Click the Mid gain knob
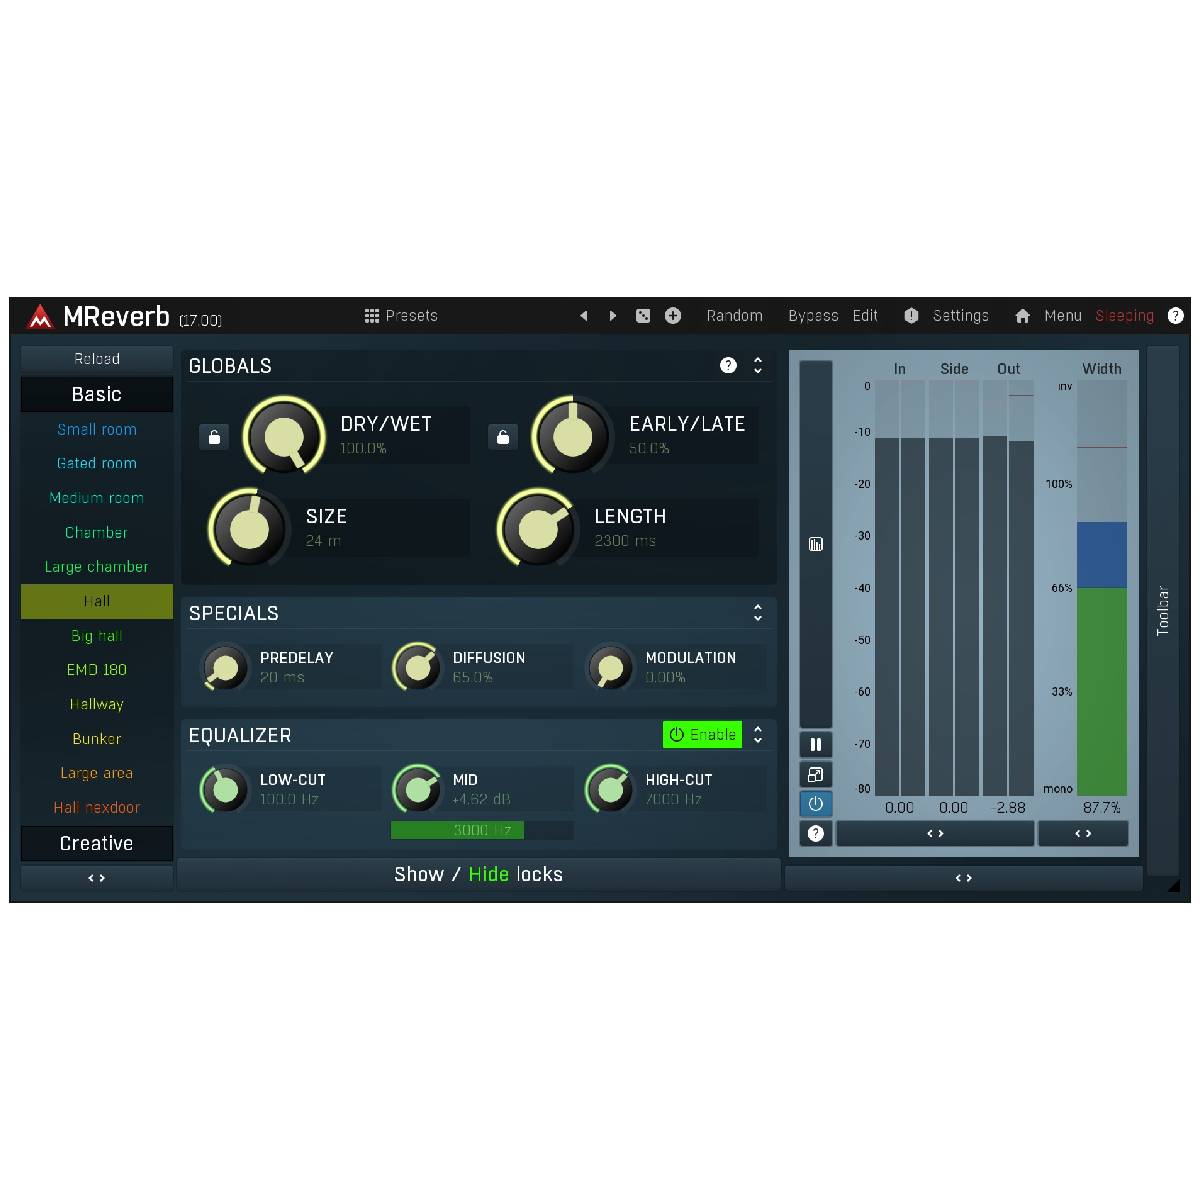Viewport: 1200px width, 1200px height. point(417,789)
